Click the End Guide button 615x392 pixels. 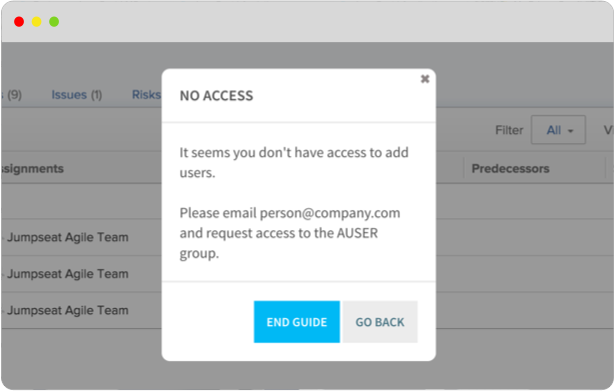click(x=297, y=322)
